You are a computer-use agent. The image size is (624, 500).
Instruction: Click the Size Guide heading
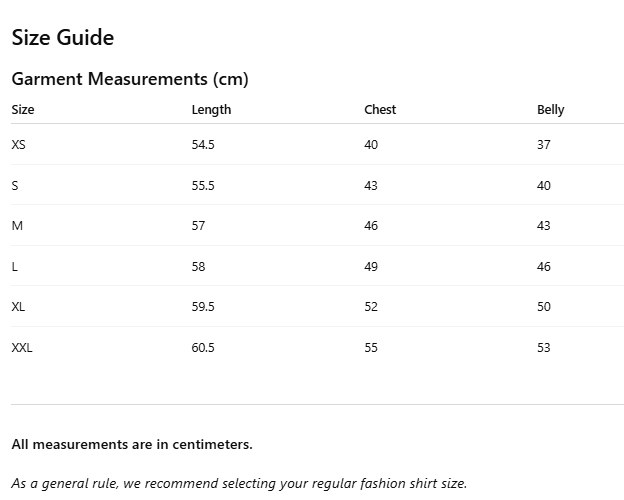pyautogui.click(x=63, y=38)
